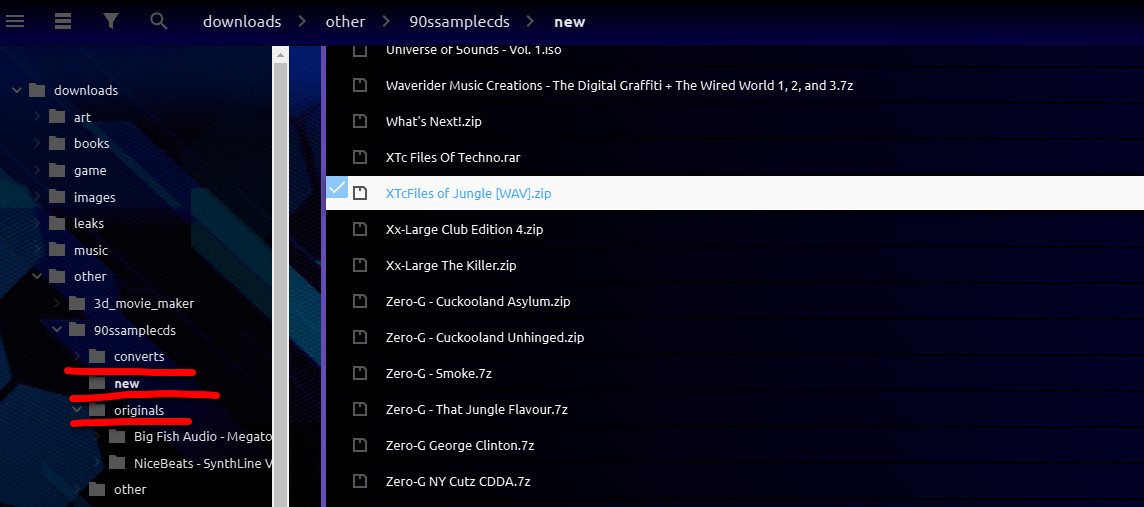Select the images folder in tree

[95, 197]
